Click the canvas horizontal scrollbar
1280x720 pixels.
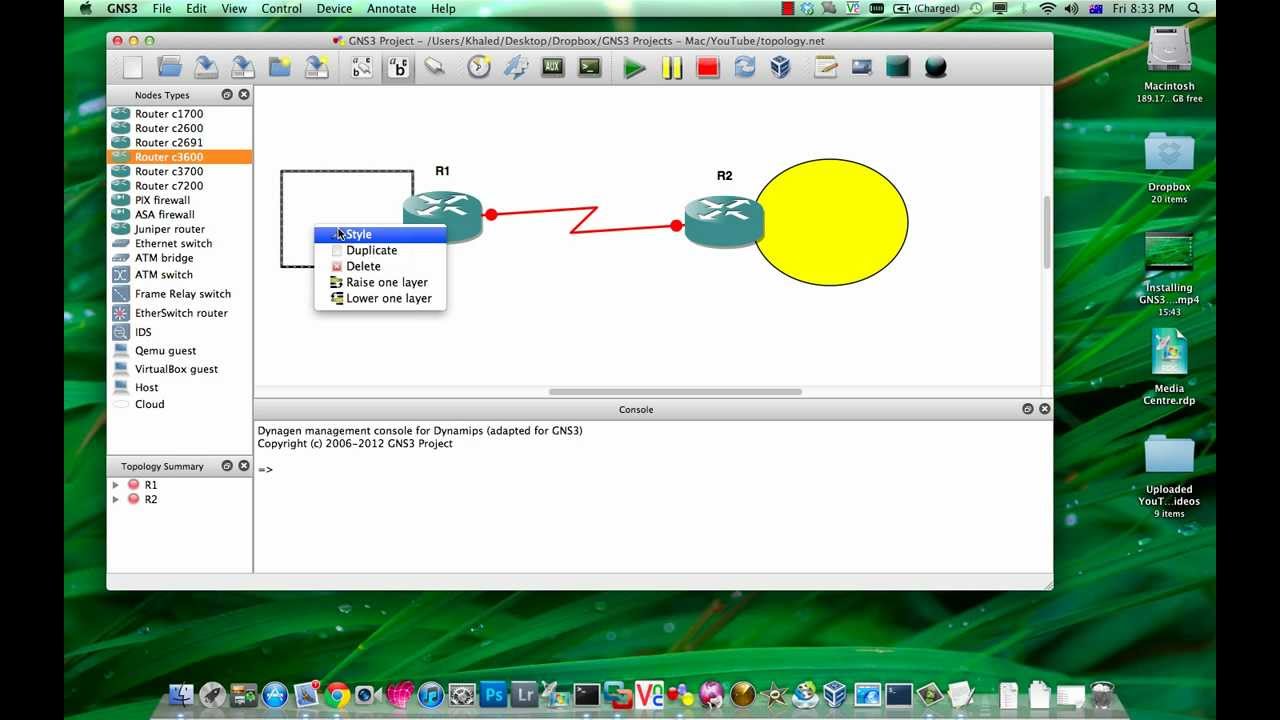tap(675, 391)
